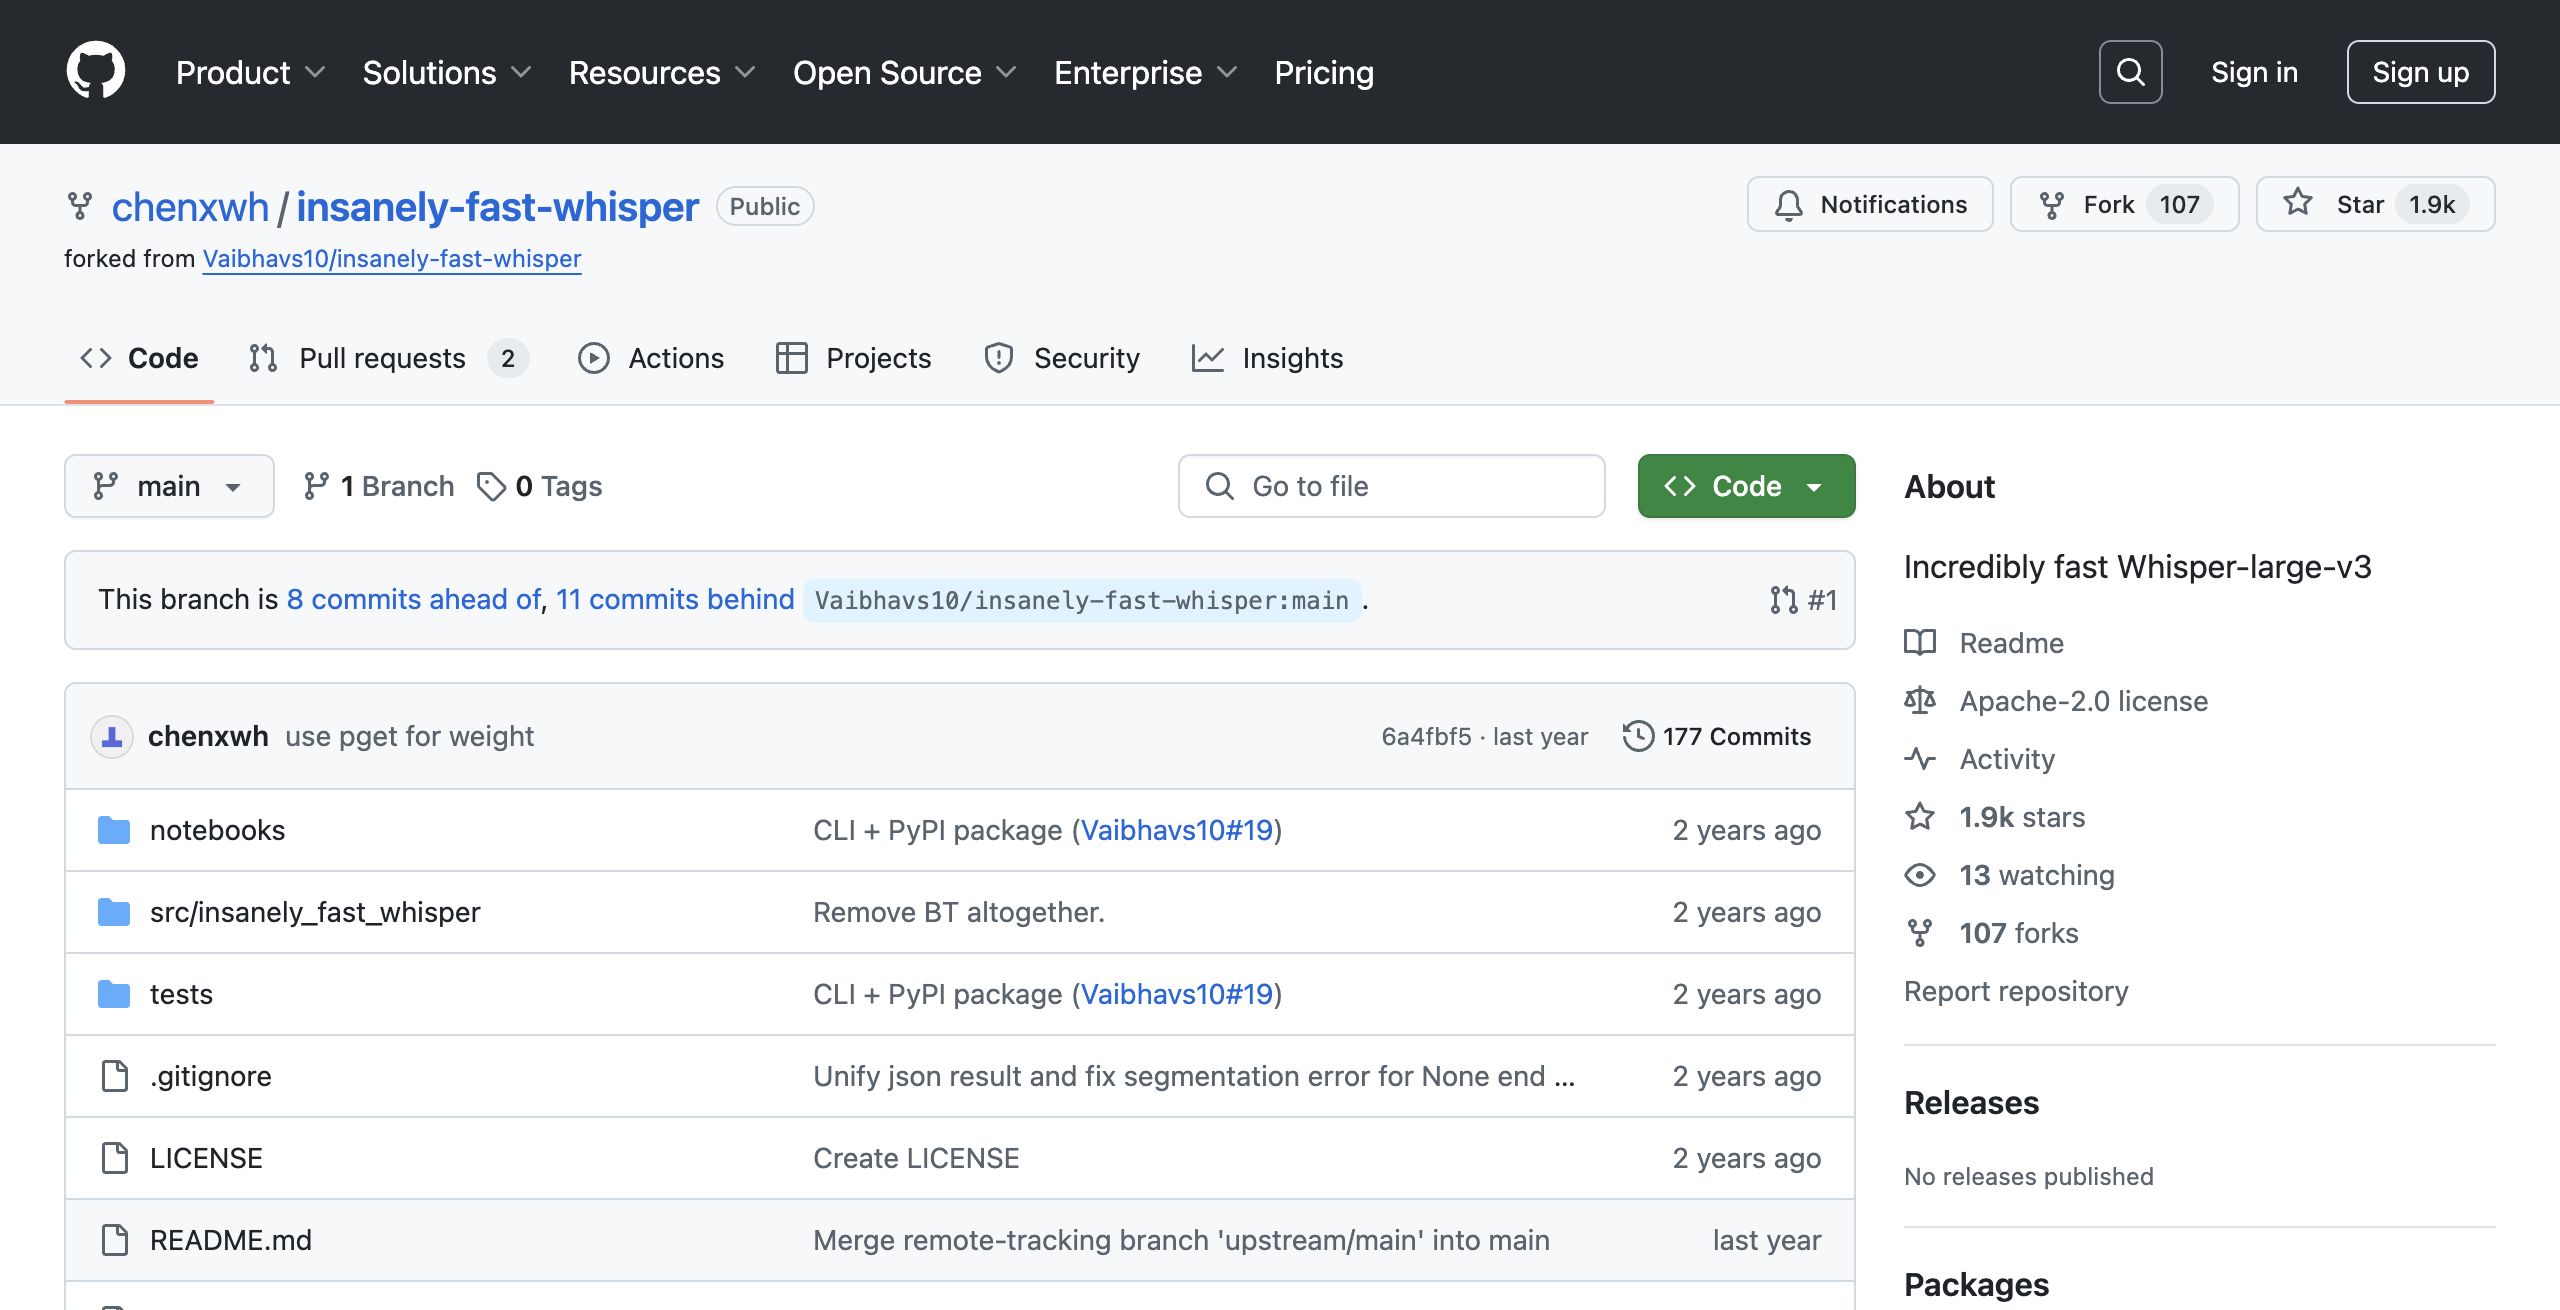This screenshot has width=2560, height=1310.
Task: Open the main branch selector dropdown
Action: [169, 486]
